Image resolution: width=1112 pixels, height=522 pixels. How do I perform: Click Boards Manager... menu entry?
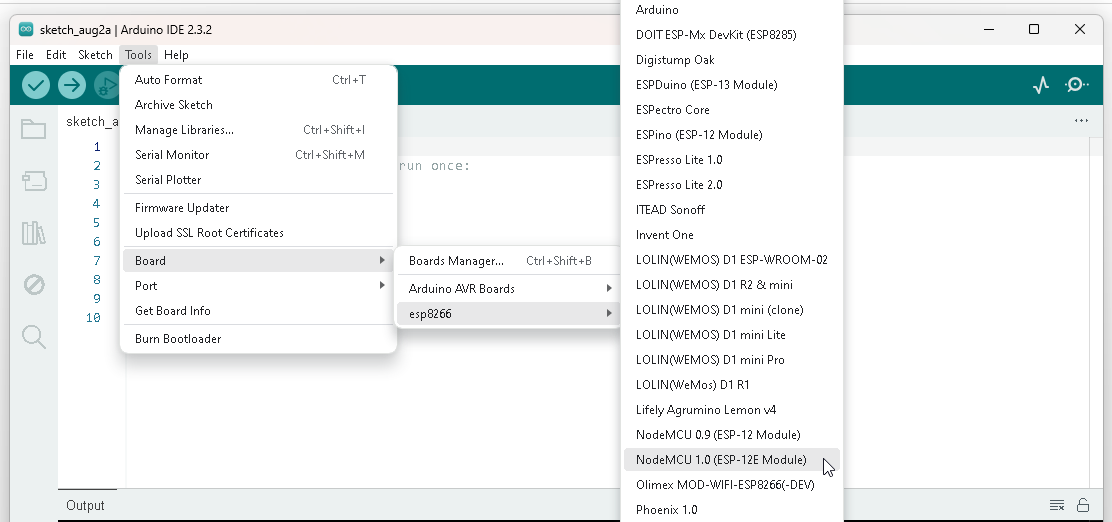[456, 261]
